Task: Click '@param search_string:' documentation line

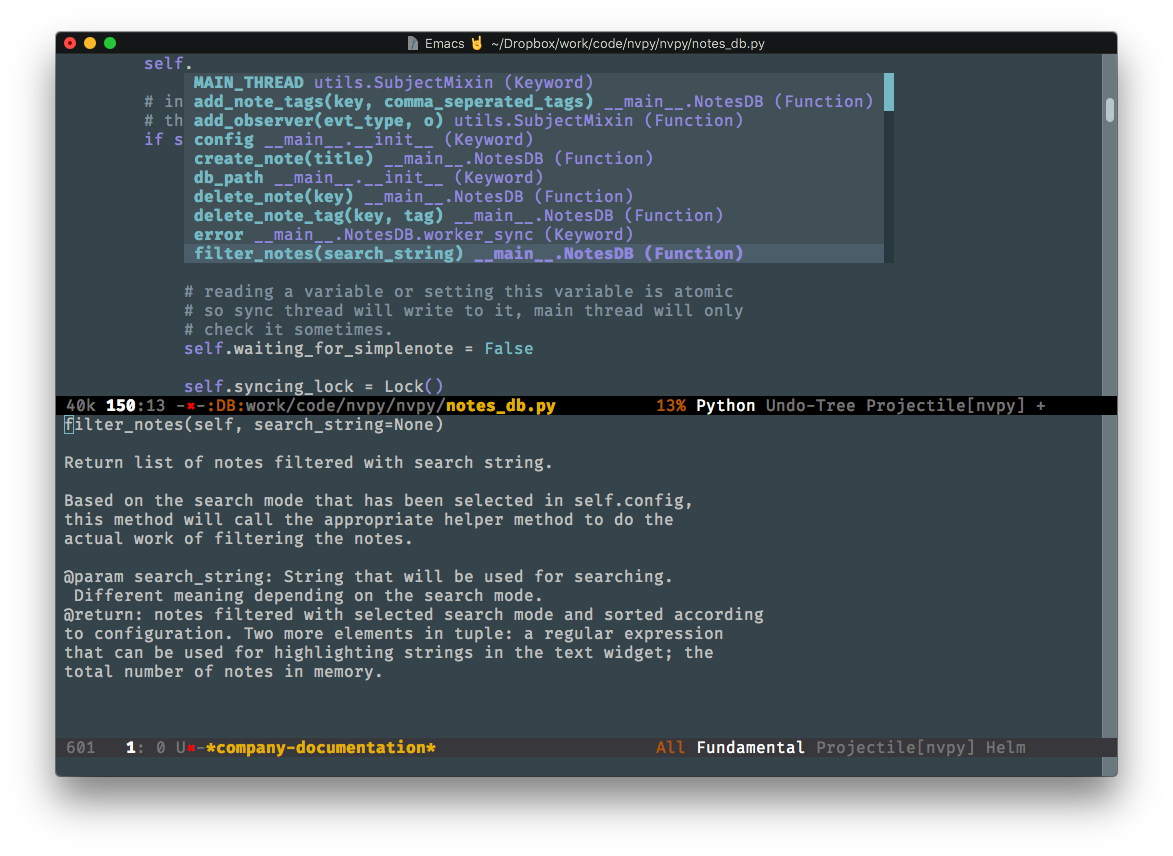Action: click(x=368, y=577)
